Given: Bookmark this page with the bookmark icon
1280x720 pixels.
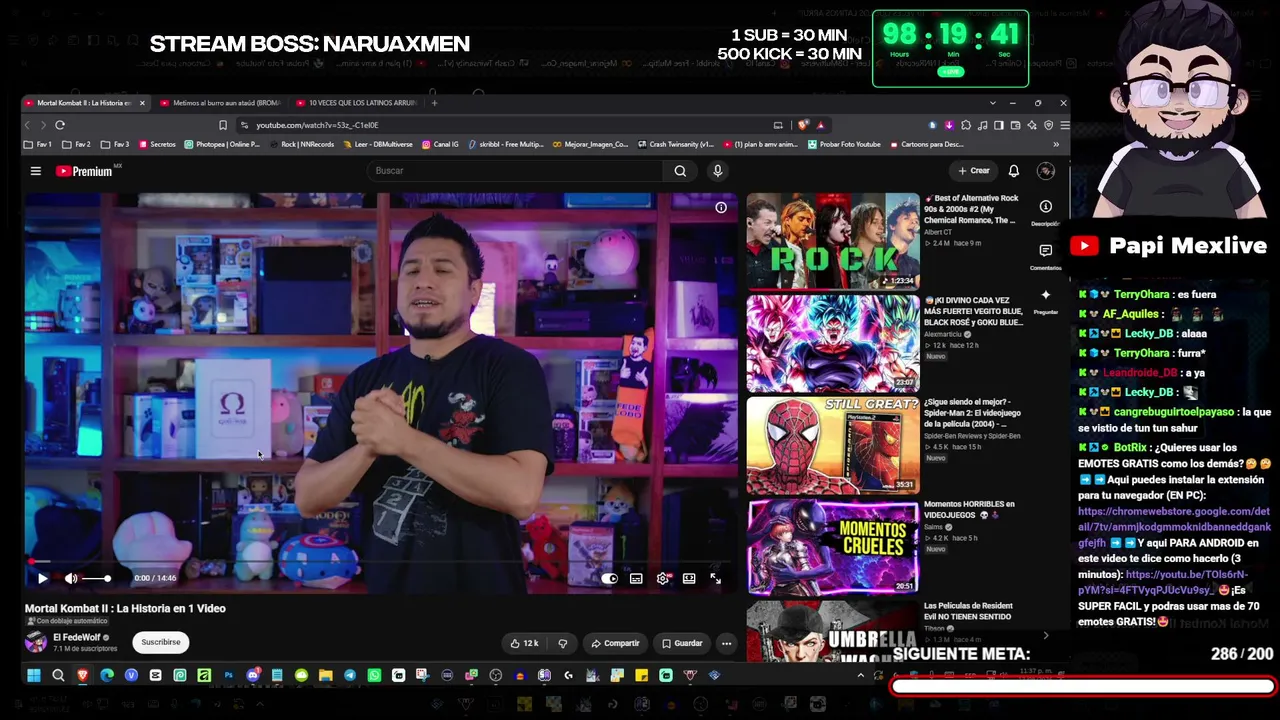Looking at the screenshot, I should point(223,125).
